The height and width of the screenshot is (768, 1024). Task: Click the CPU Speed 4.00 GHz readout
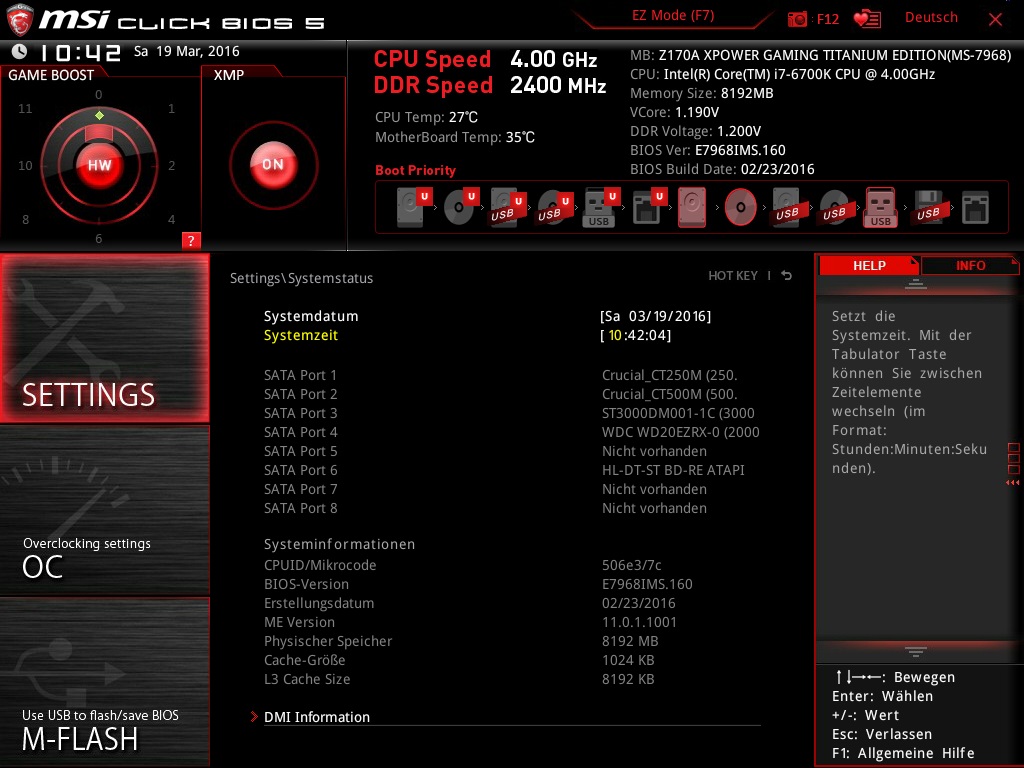click(485, 59)
